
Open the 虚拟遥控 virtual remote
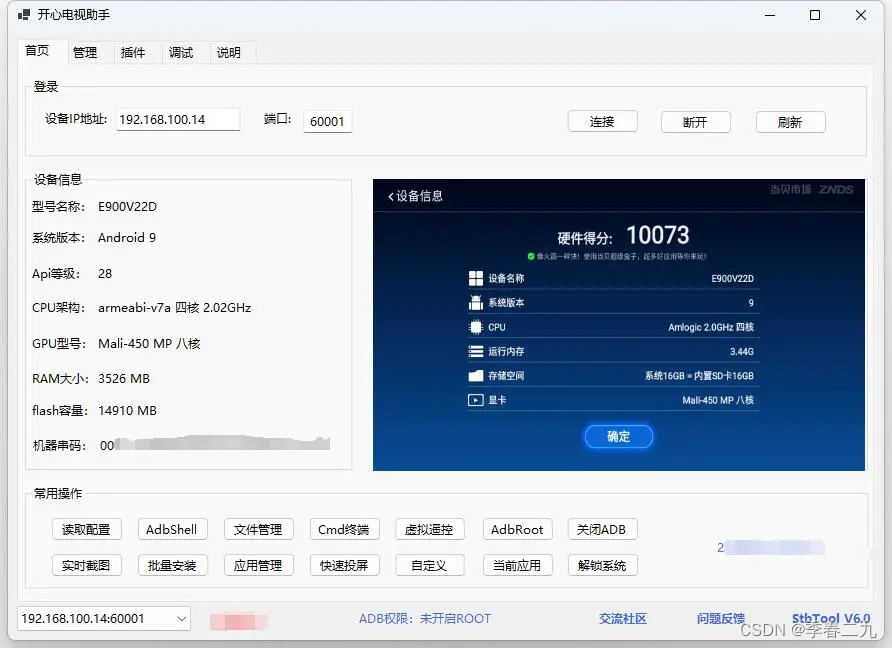click(x=430, y=529)
